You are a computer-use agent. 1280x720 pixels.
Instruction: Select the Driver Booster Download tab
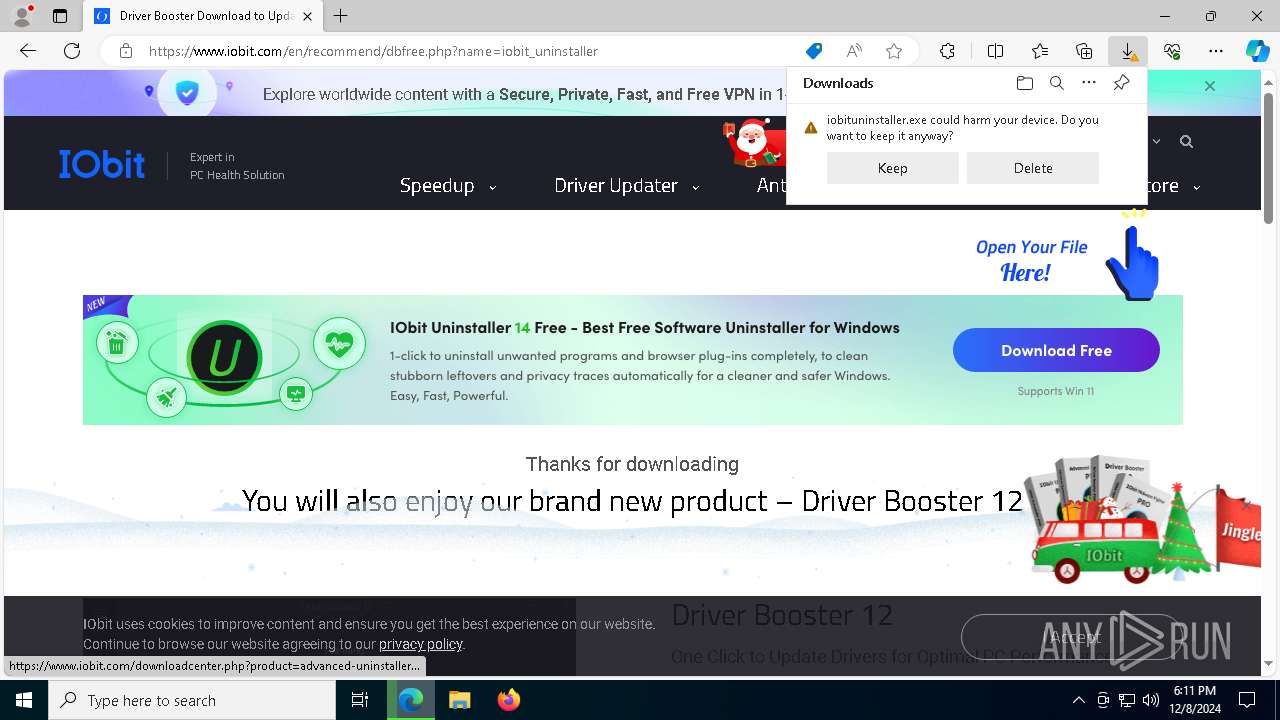pos(203,16)
